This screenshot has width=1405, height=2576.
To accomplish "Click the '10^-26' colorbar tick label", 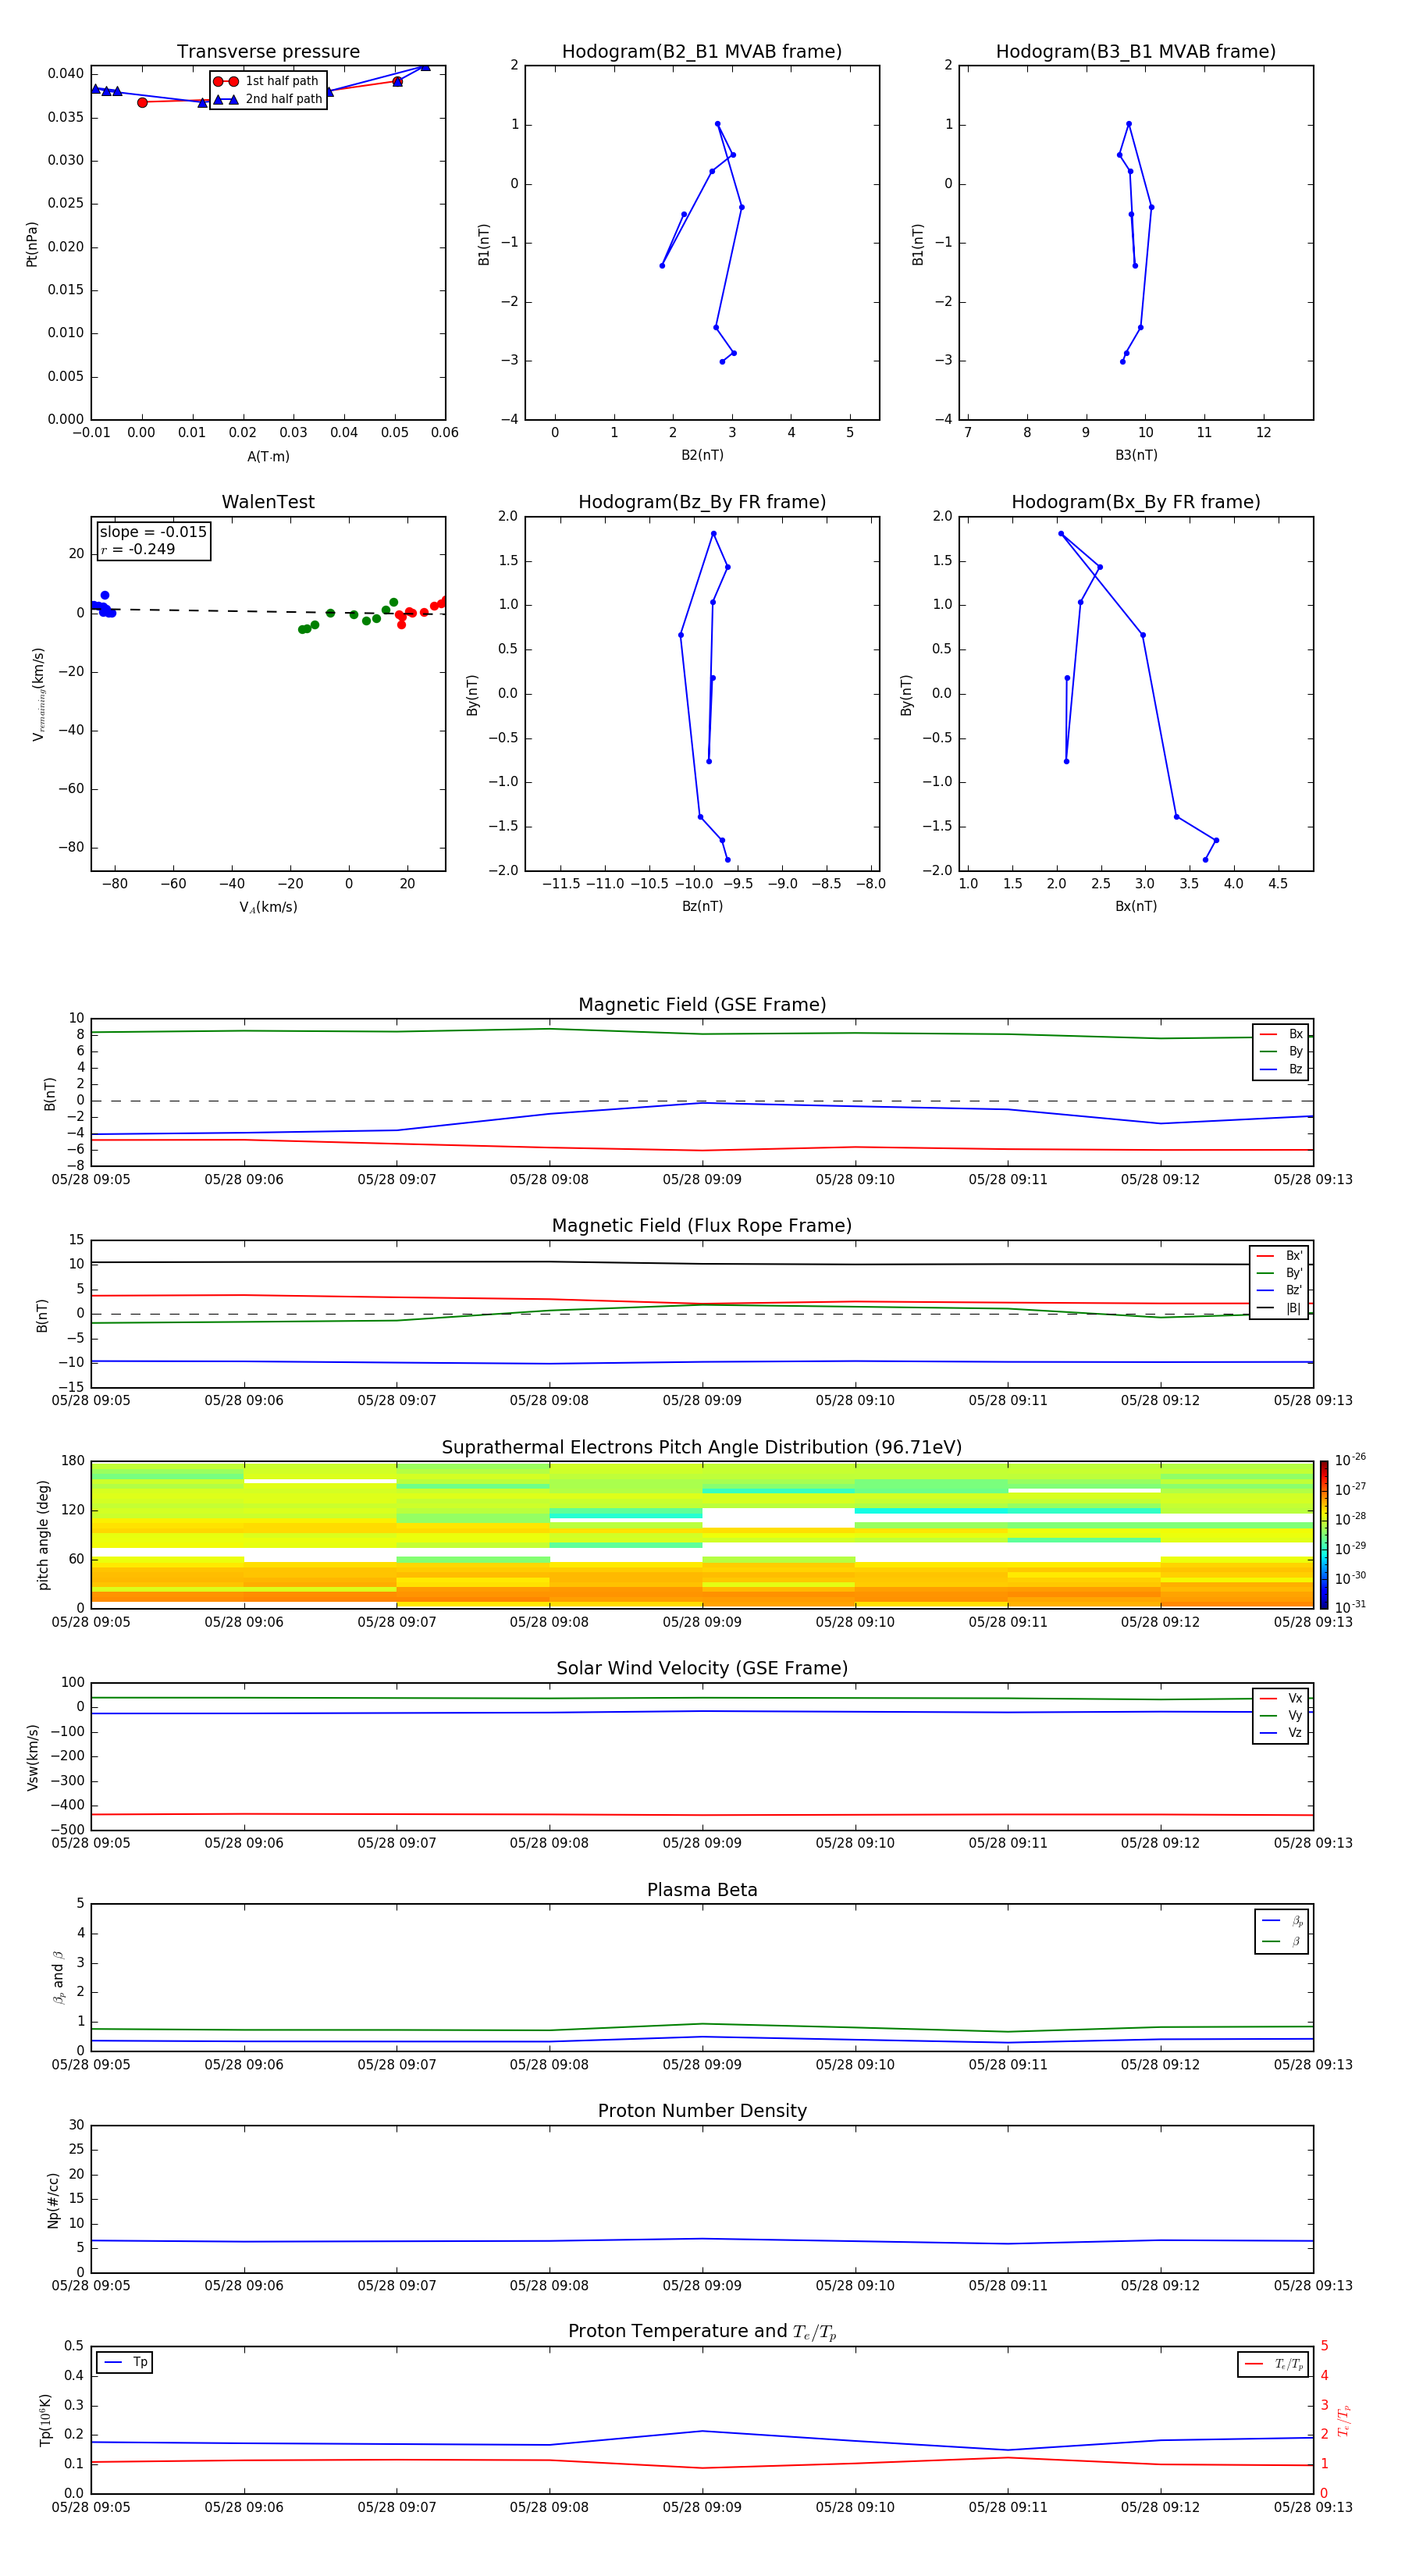I will (x=1350, y=1460).
